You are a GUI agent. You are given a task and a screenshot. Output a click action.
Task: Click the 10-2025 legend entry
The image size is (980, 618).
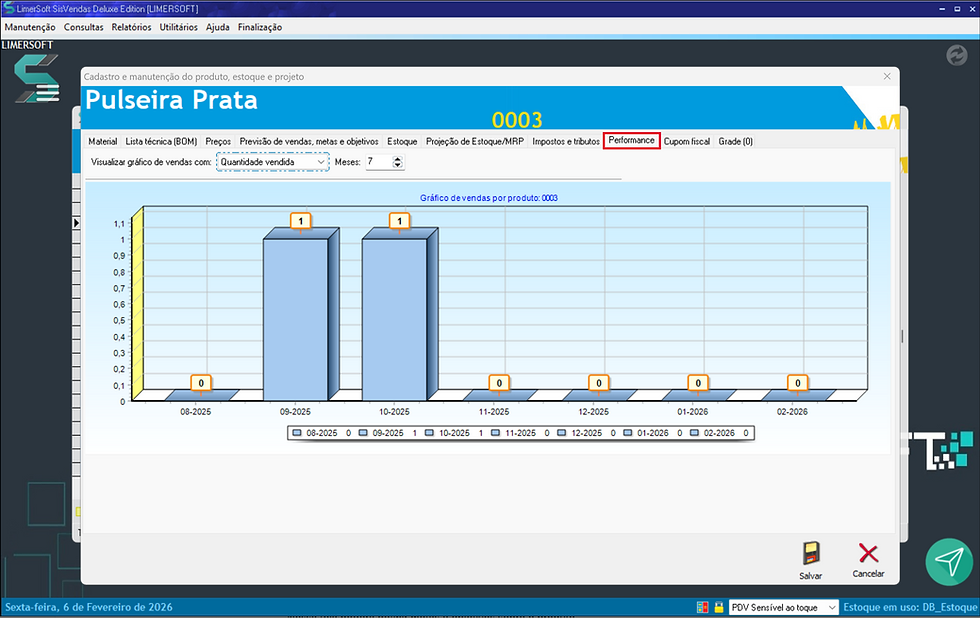click(x=454, y=432)
